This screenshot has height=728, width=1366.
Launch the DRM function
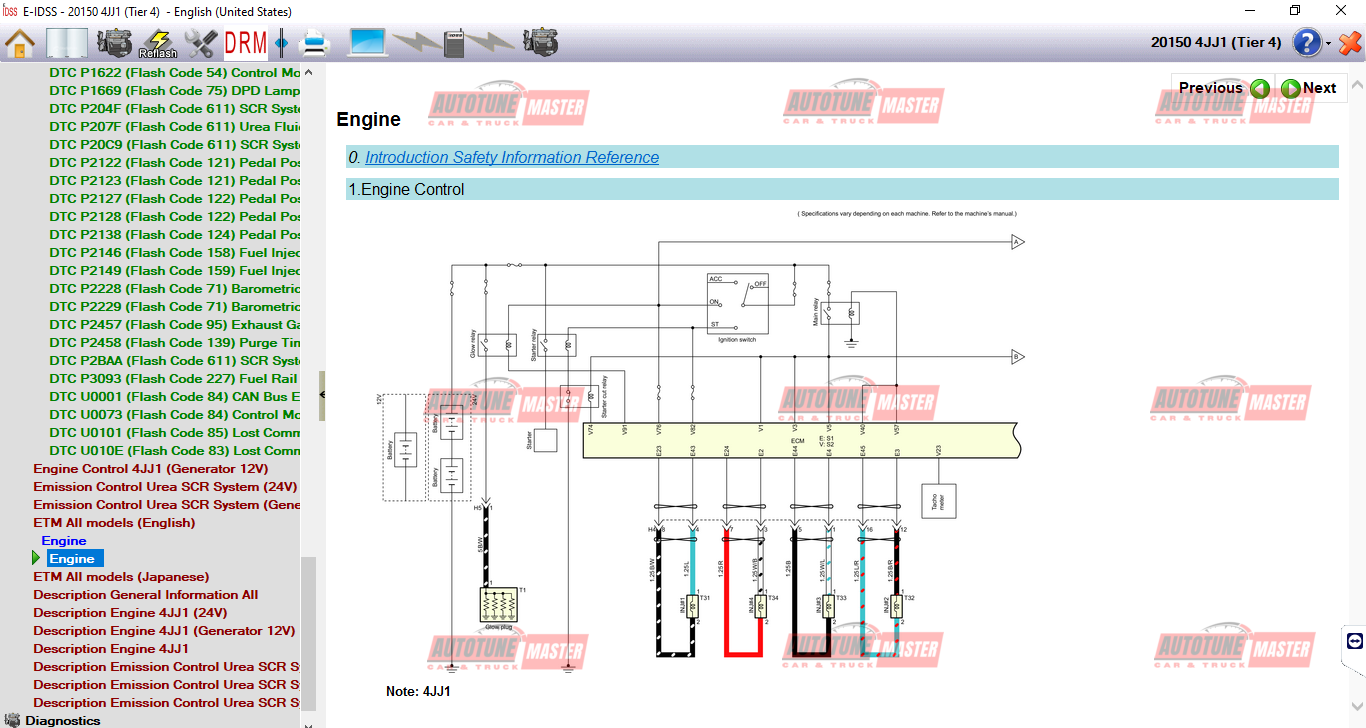click(x=244, y=43)
